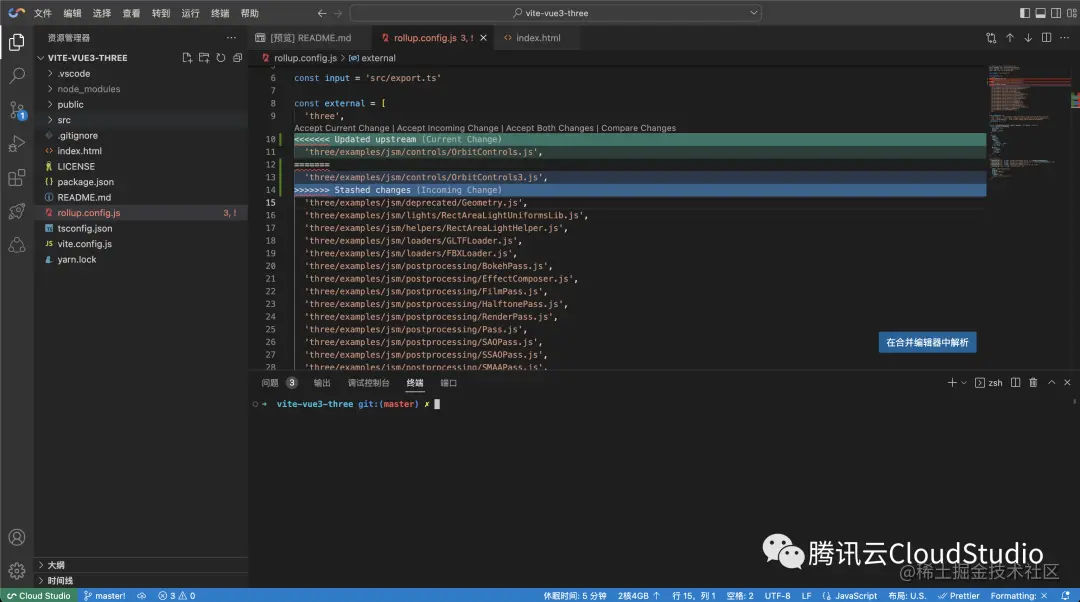Viewport: 1080px width, 602px height.
Task: Click New File icon in explorer header
Action: (x=187, y=58)
